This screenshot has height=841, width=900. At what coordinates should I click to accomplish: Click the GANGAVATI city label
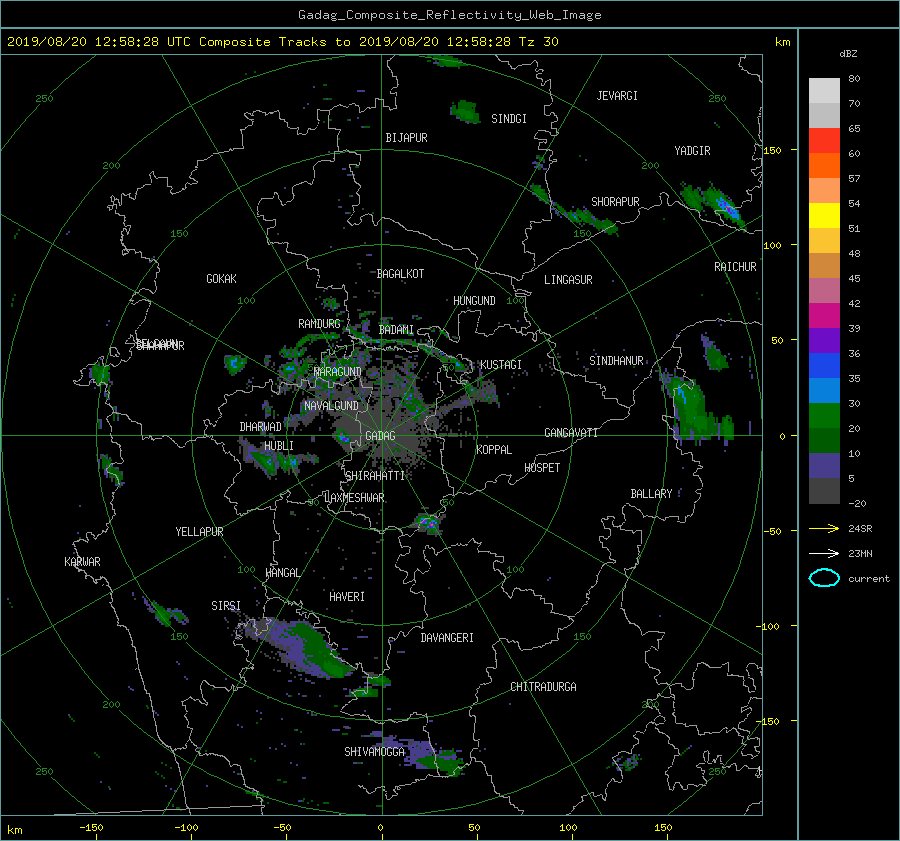[x=571, y=433]
